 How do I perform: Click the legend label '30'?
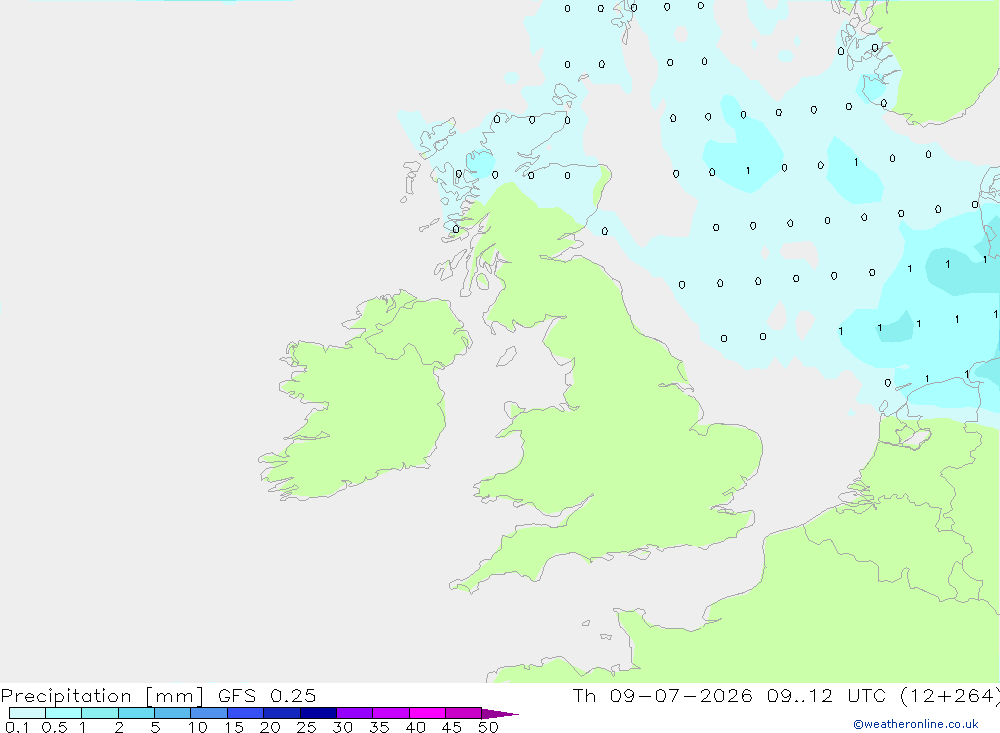(x=343, y=727)
